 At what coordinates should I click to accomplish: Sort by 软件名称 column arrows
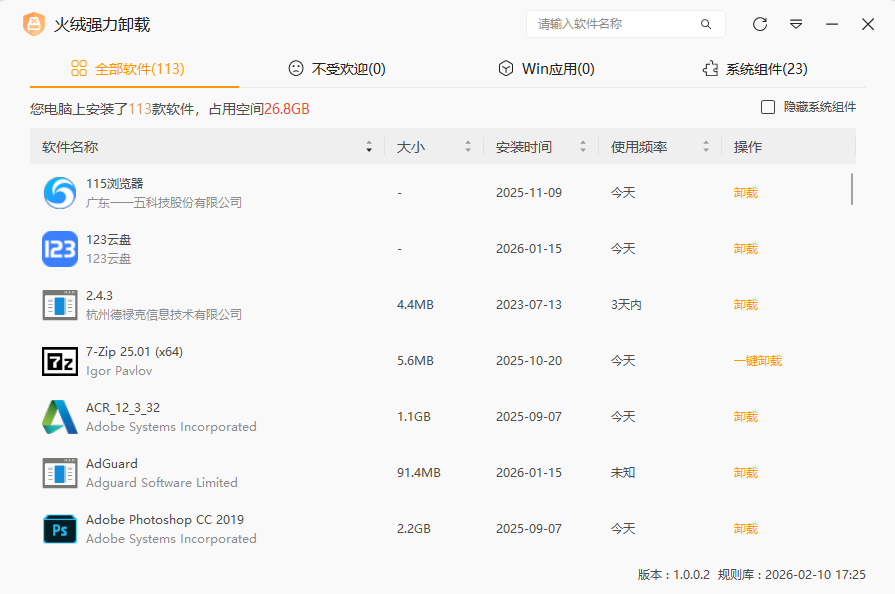(x=369, y=147)
